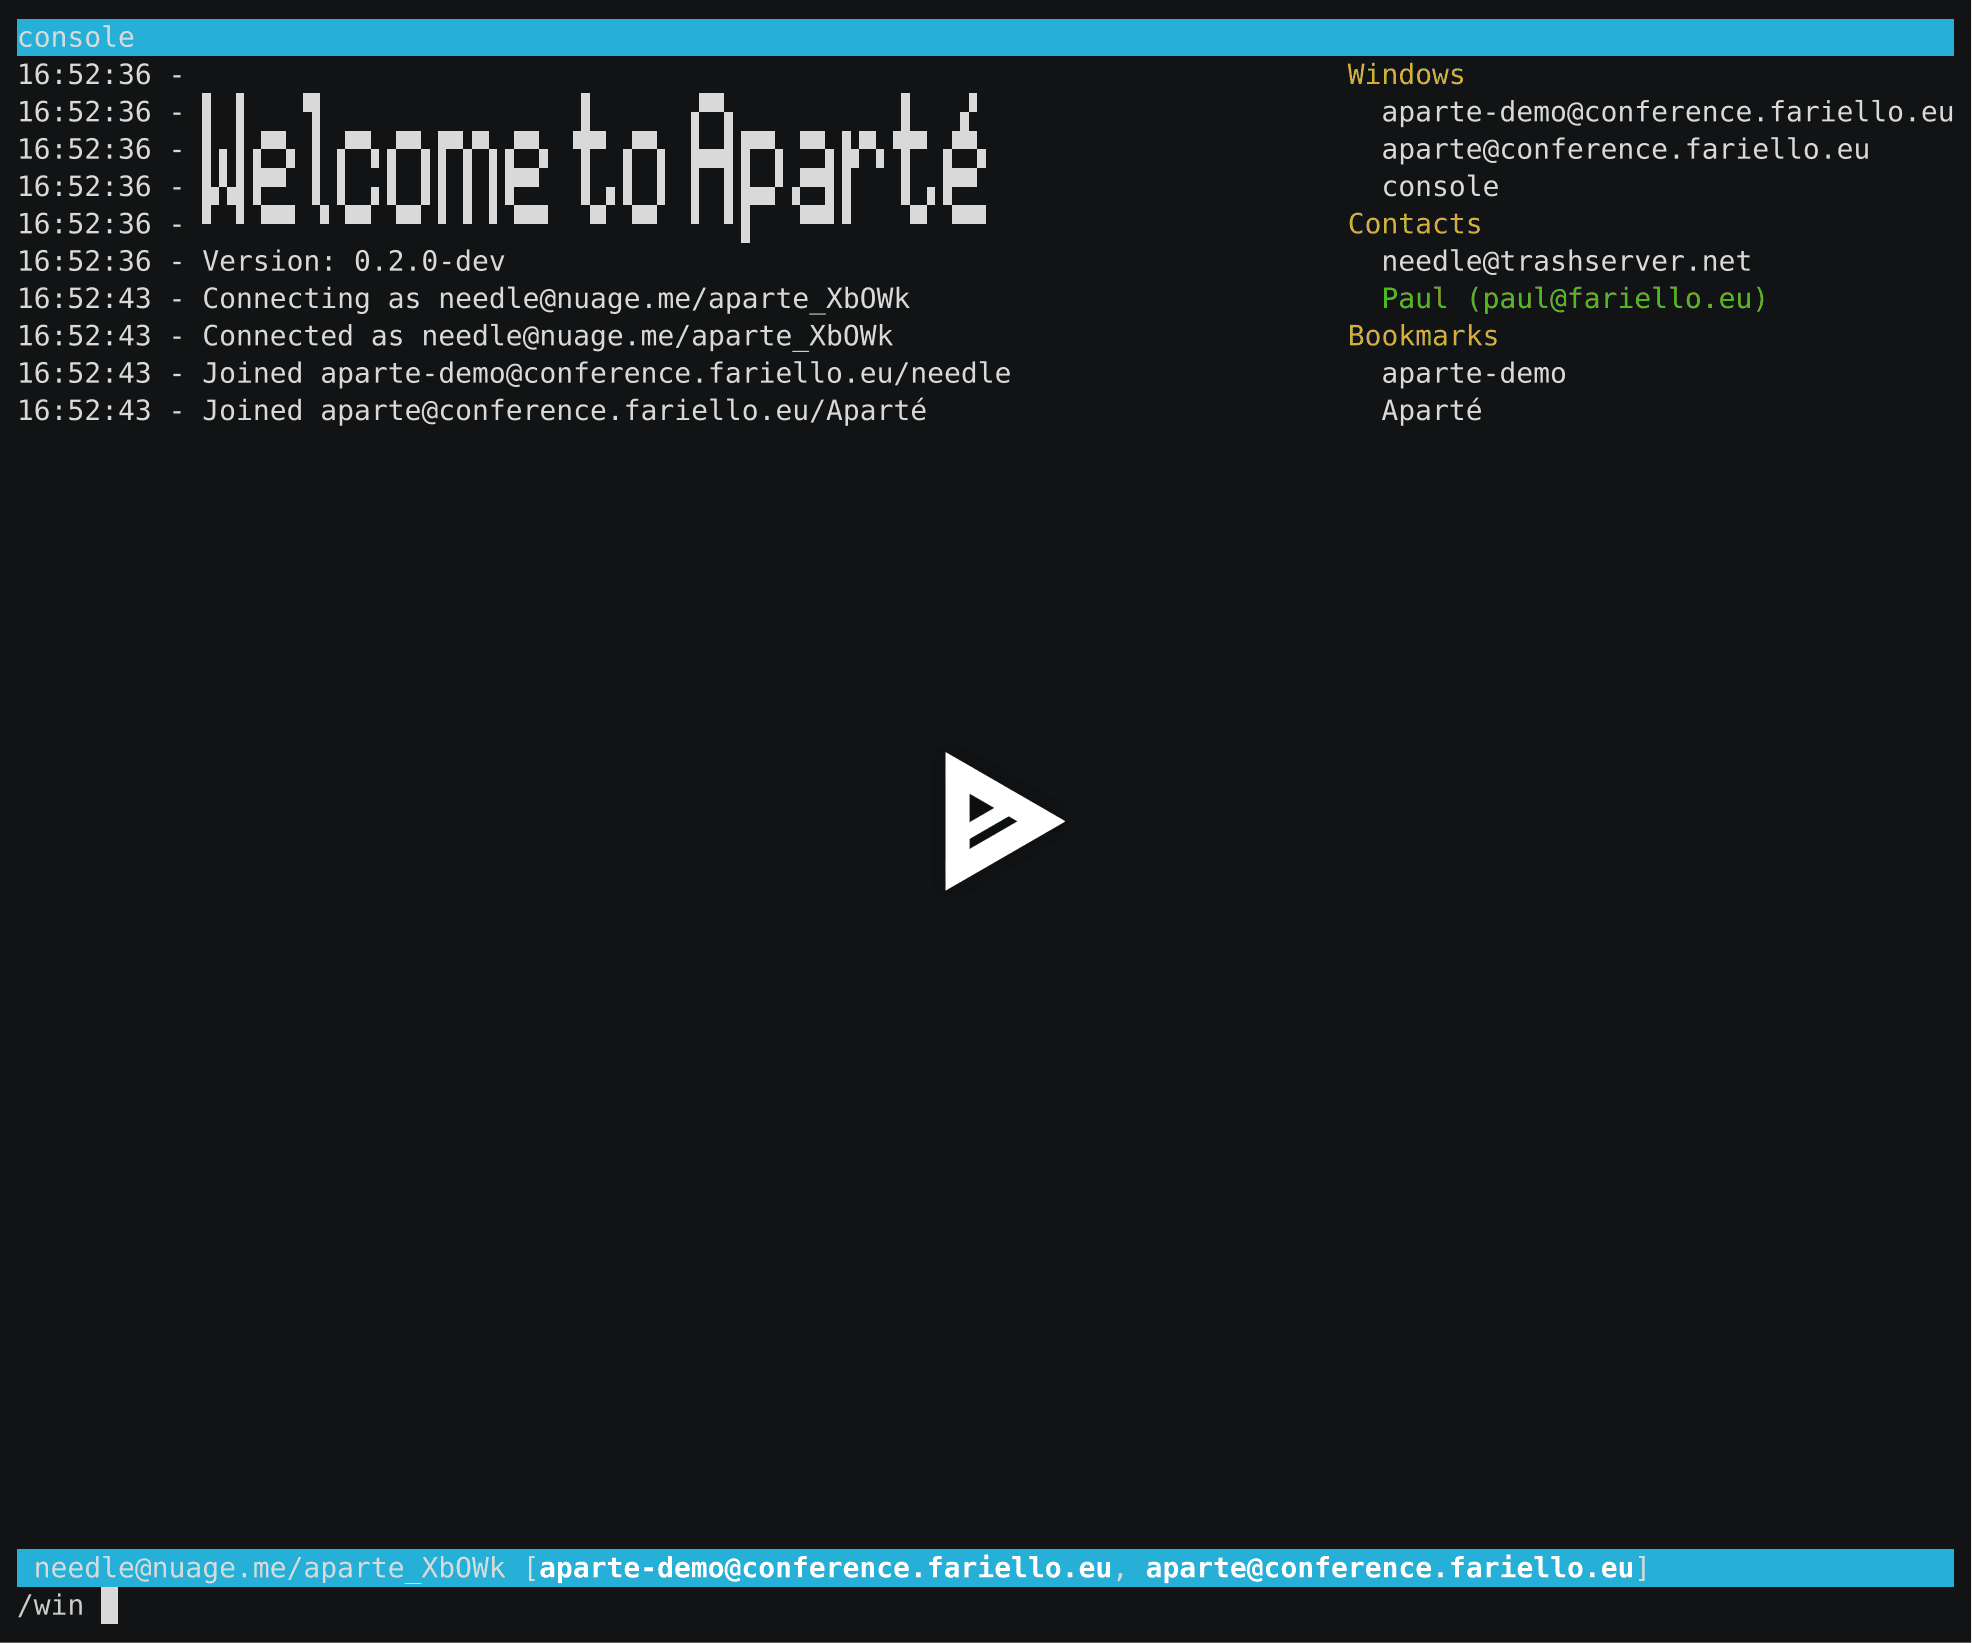Click the Aparté logo triangle icon
The width and height of the screenshot is (1972, 1643).
[x=1000, y=822]
